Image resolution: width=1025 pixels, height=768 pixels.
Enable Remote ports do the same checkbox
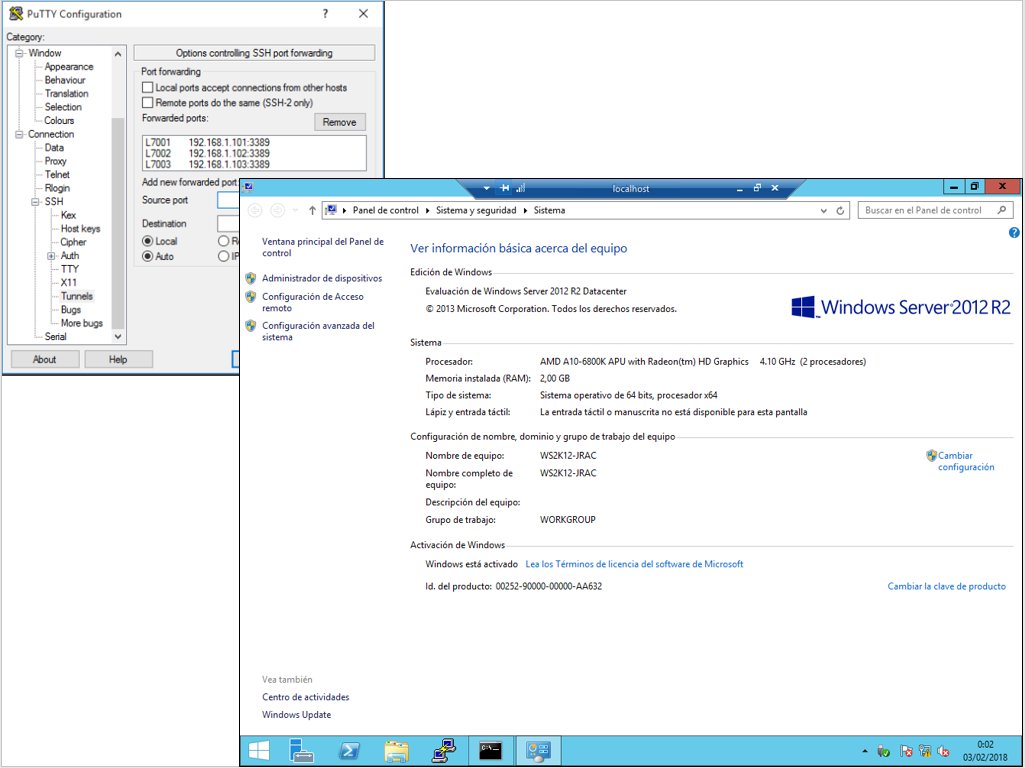point(148,103)
